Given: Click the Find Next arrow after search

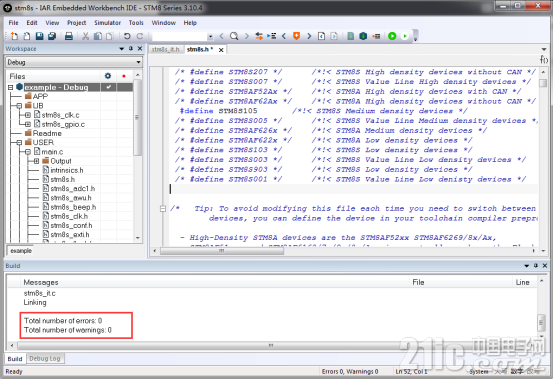Looking at the screenshot, I should pos(247,36).
